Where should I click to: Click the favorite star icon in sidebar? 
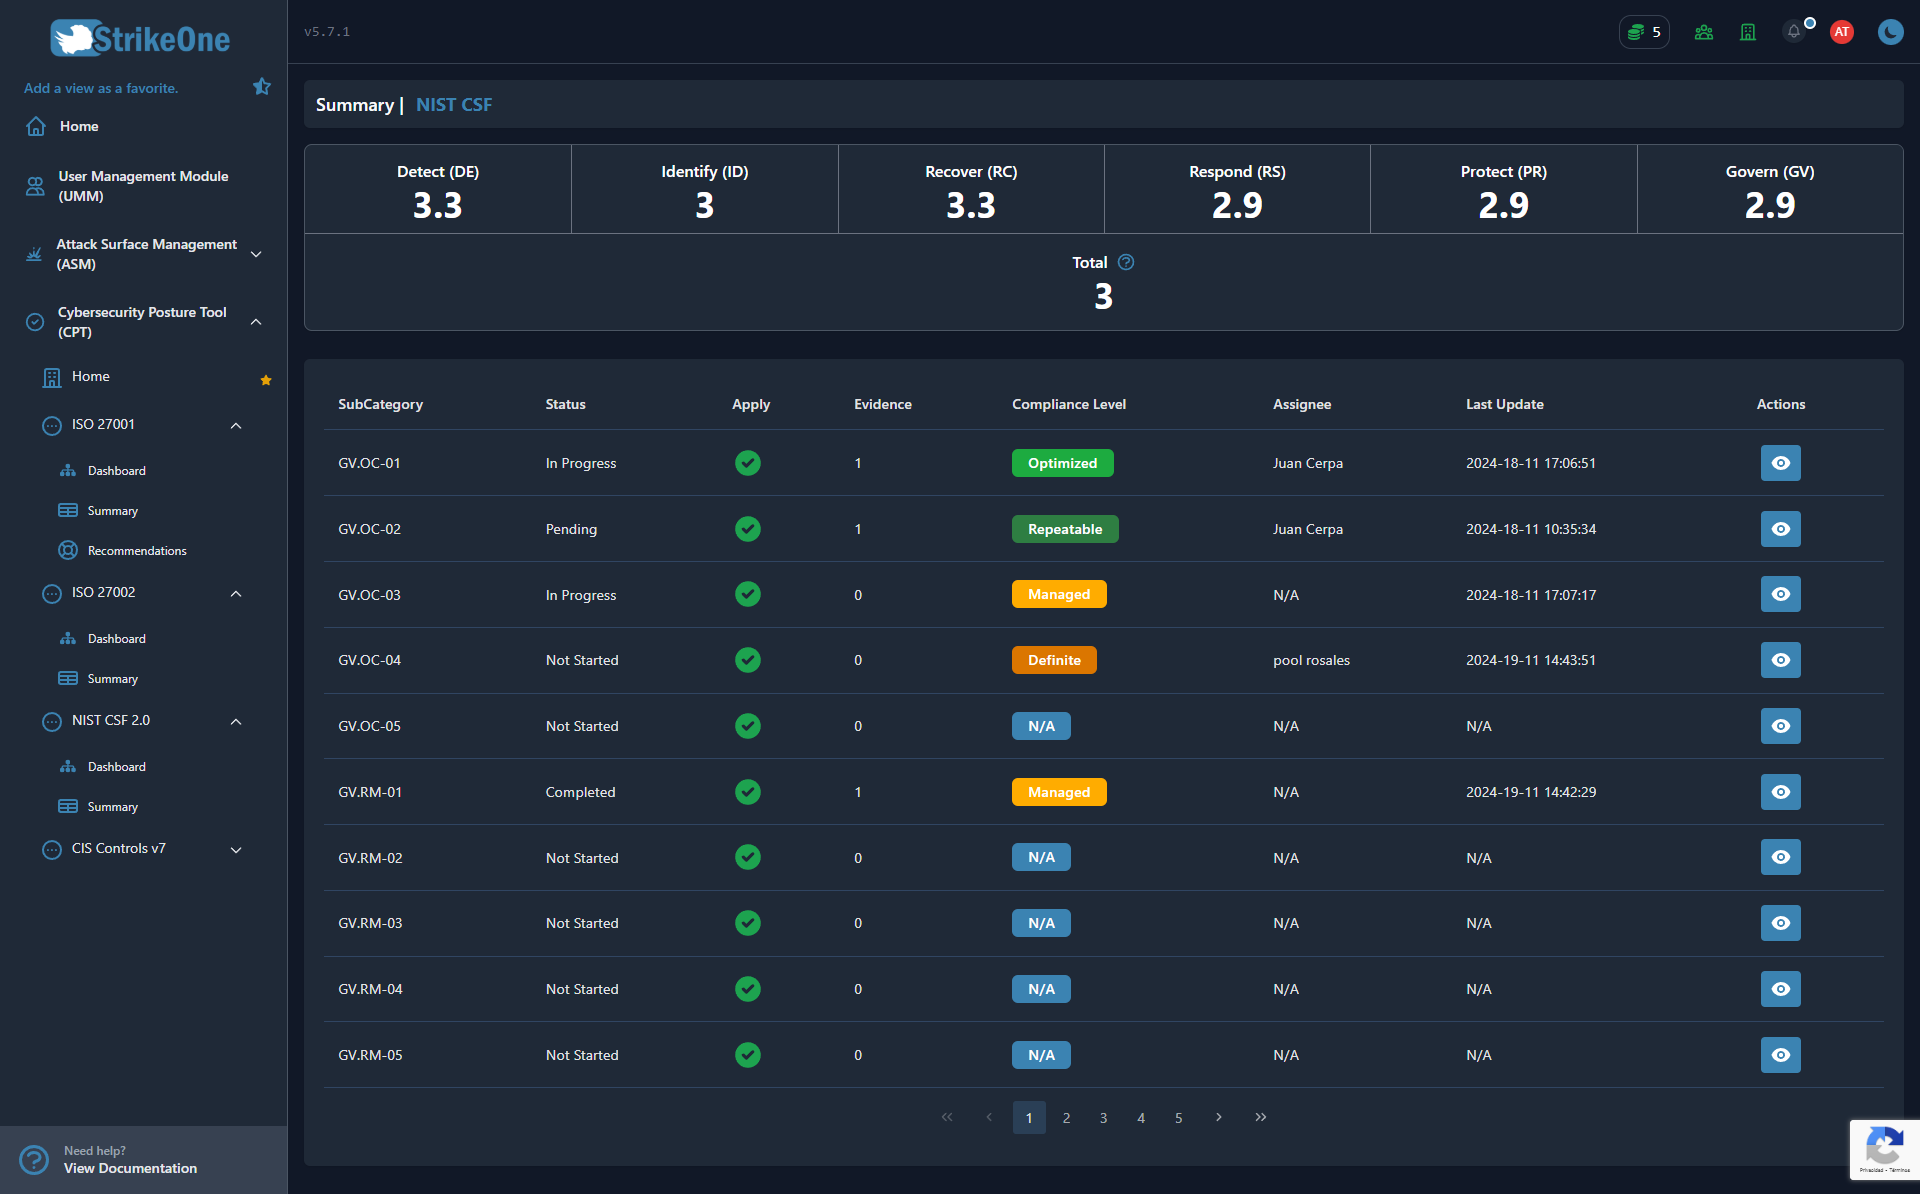262,87
